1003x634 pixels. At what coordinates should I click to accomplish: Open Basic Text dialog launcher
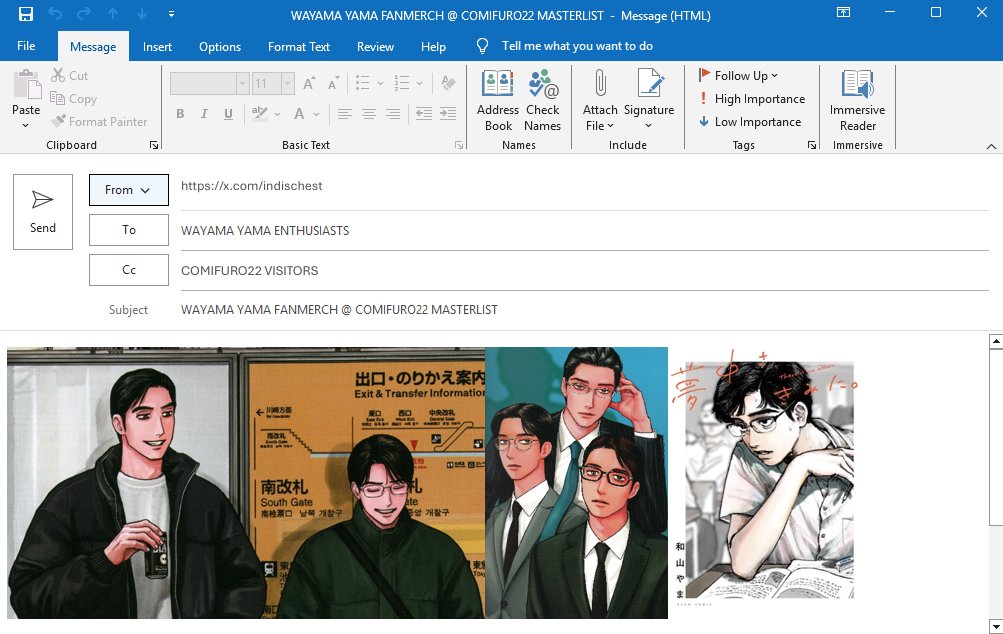(459, 145)
